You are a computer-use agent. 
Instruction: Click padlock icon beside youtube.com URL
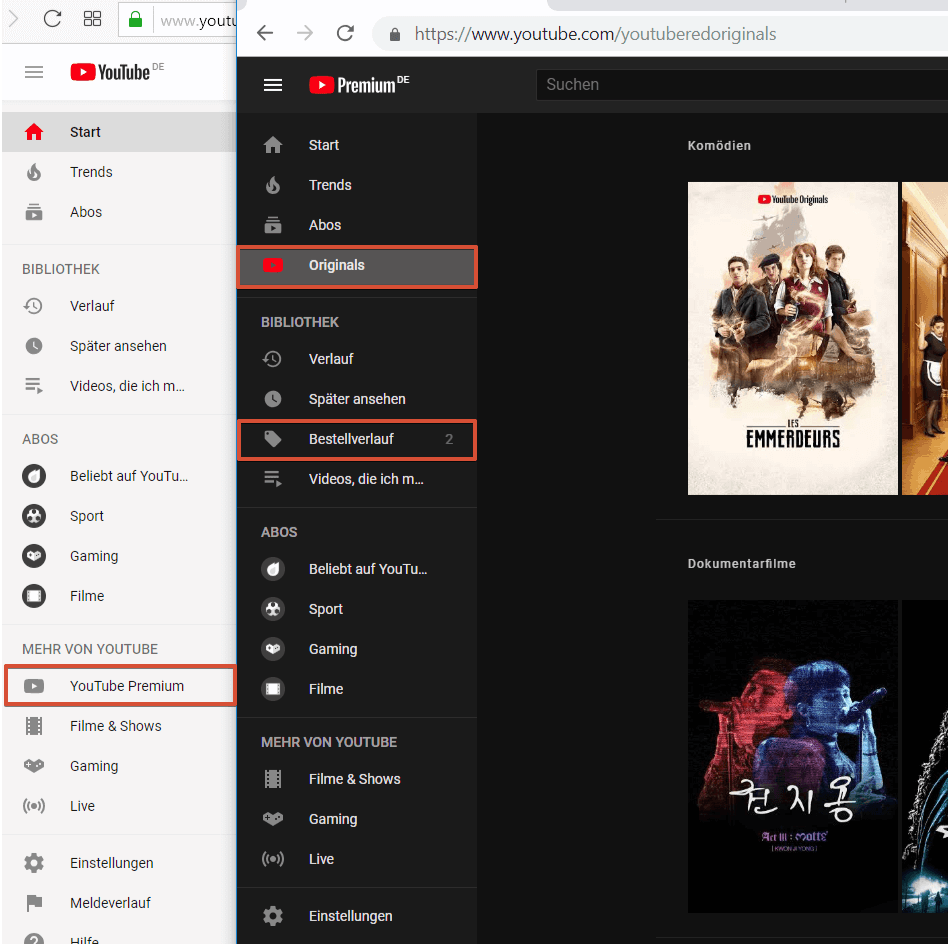[395, 34]
